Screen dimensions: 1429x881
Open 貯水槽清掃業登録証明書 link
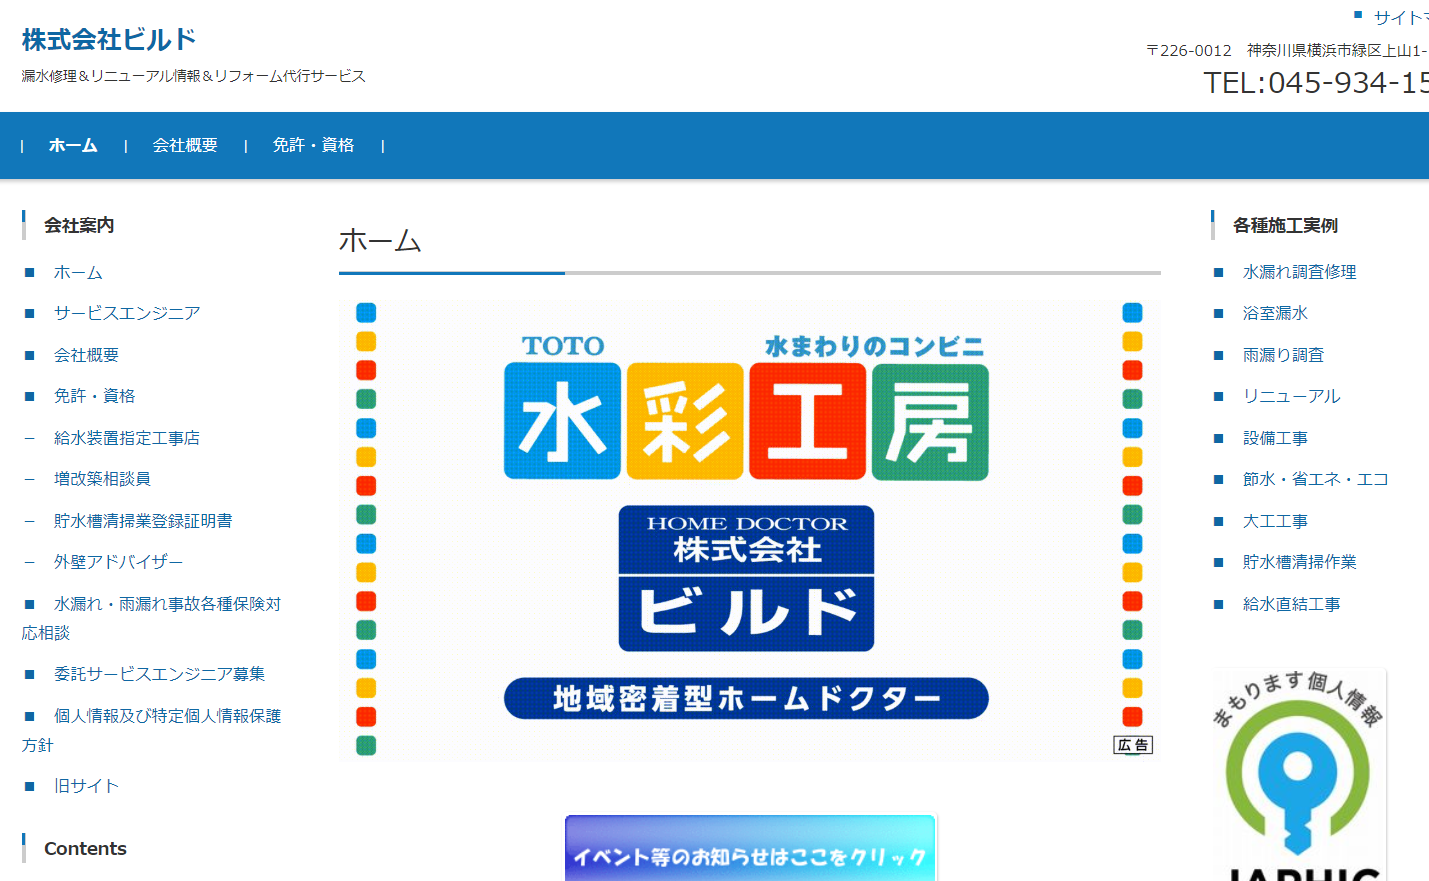coord(143,521)
